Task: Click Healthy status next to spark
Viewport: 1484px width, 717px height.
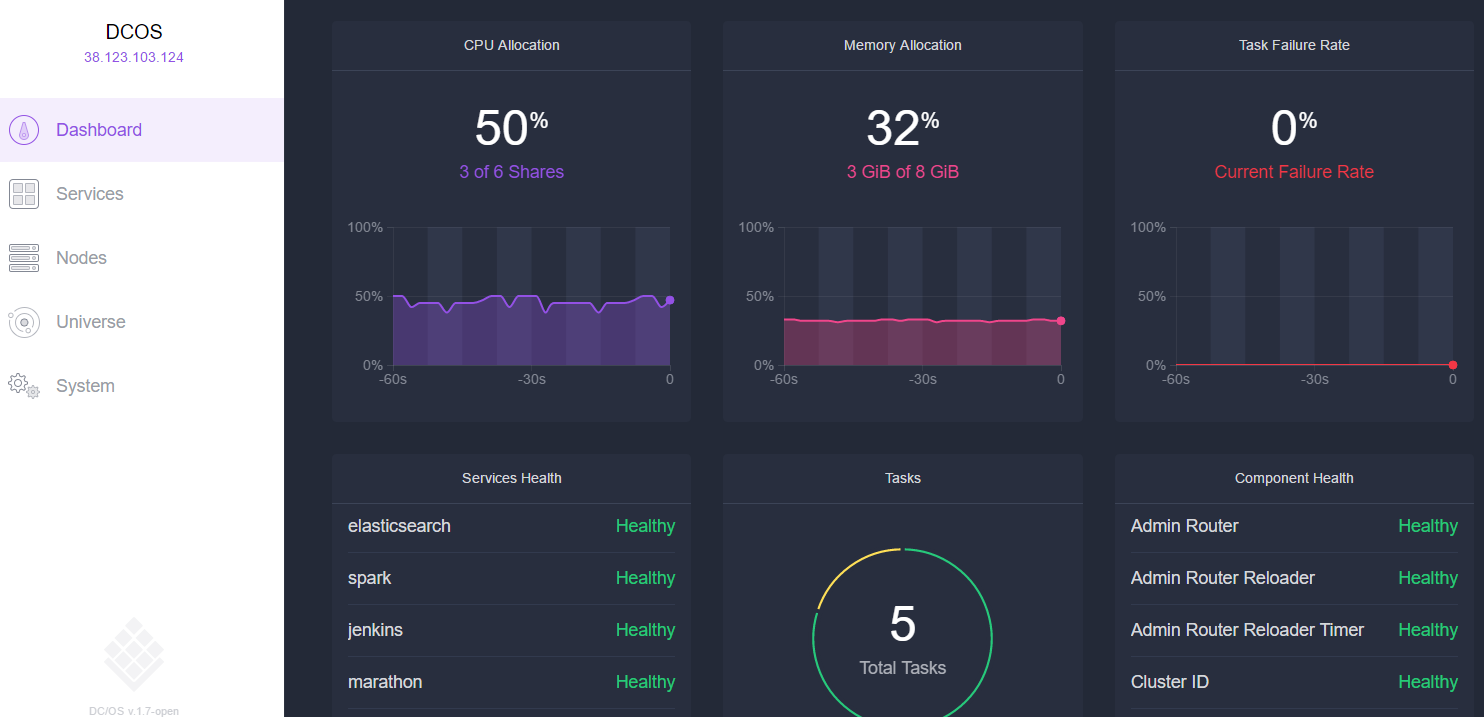Action: [x=645, y=578]
